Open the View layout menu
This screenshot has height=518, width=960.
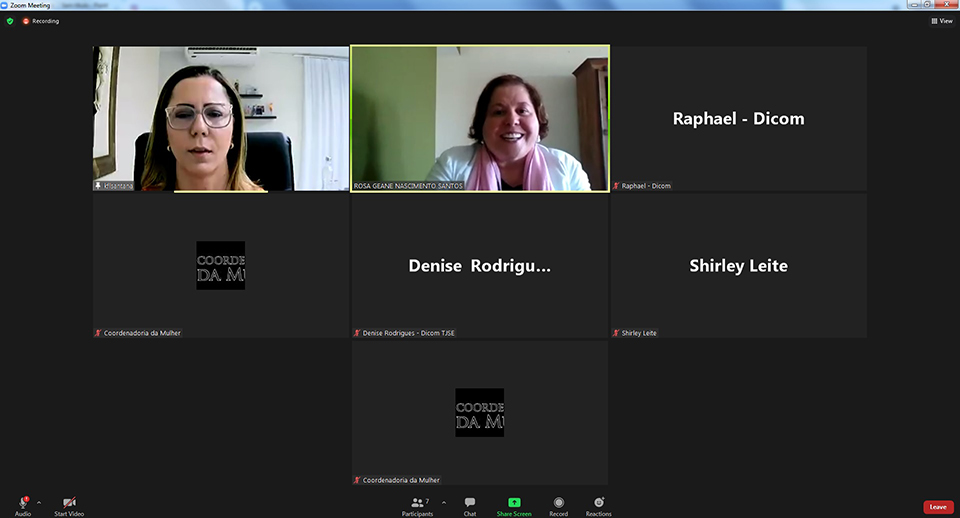[x=941, y=21]
